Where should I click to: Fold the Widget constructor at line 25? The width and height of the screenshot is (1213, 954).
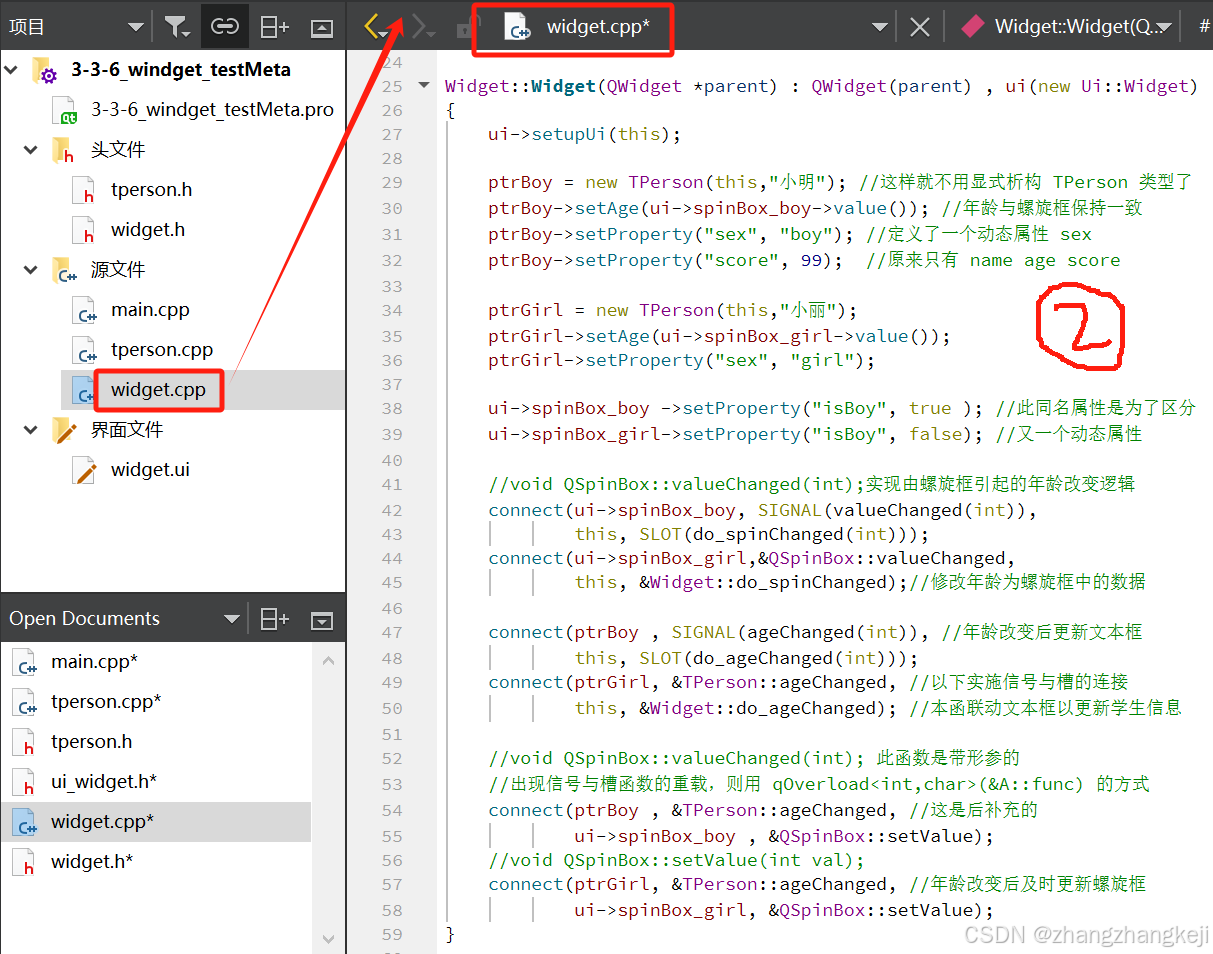click(423, 85)
